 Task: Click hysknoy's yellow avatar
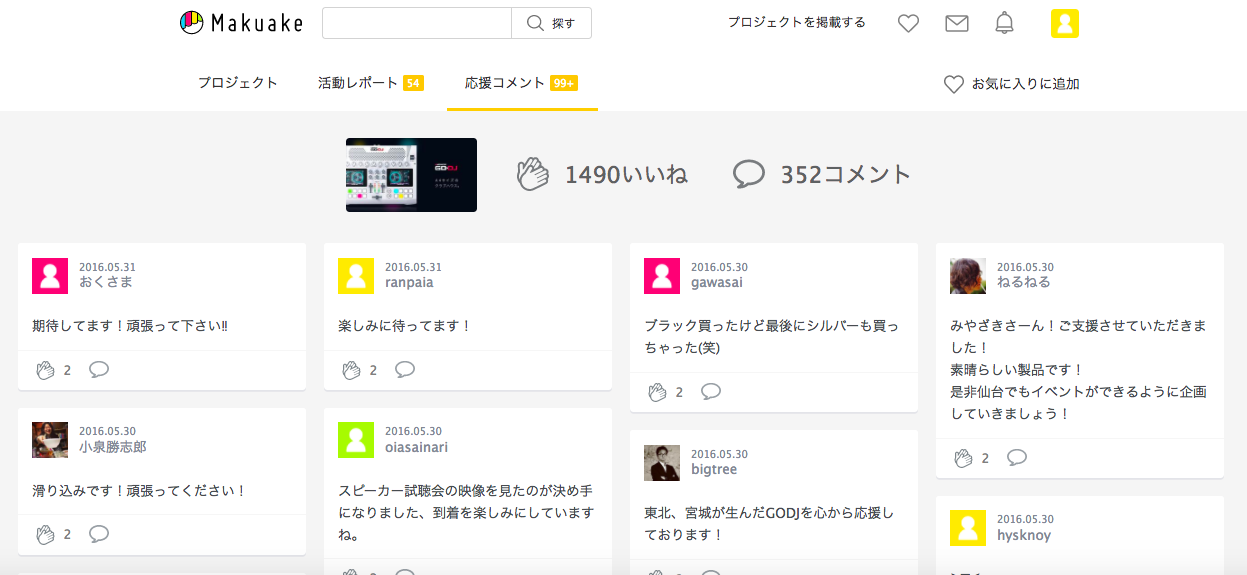point(968,528)
